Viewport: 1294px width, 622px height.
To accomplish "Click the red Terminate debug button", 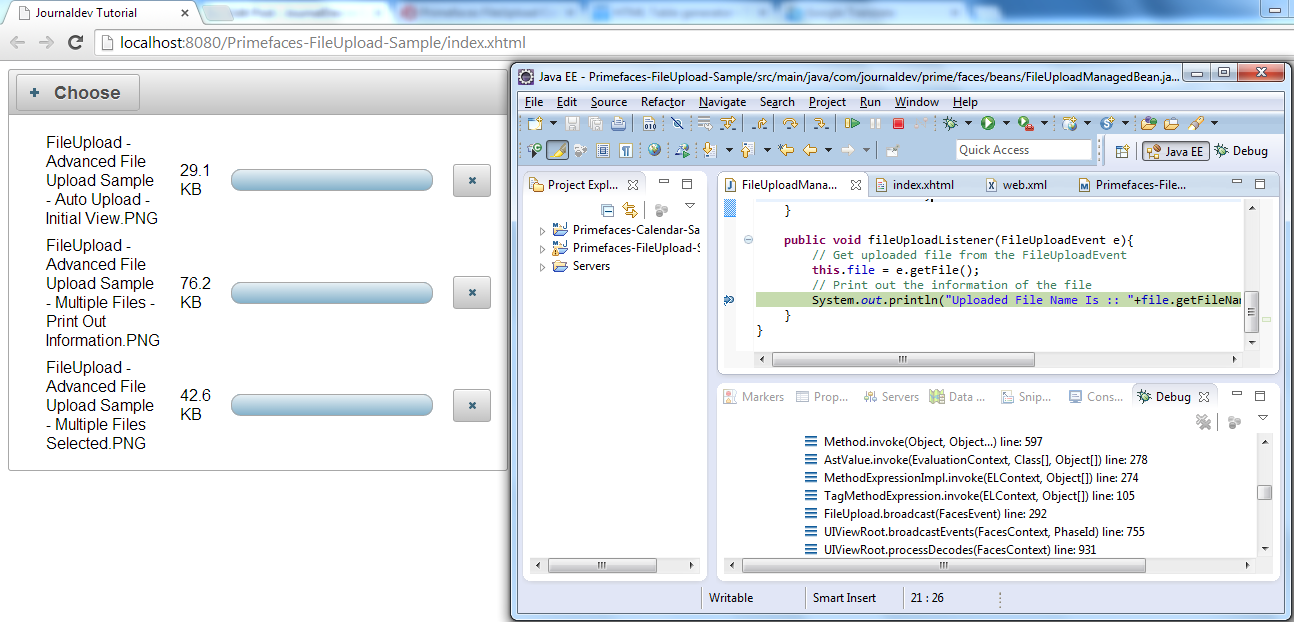I will click(898, 124).
